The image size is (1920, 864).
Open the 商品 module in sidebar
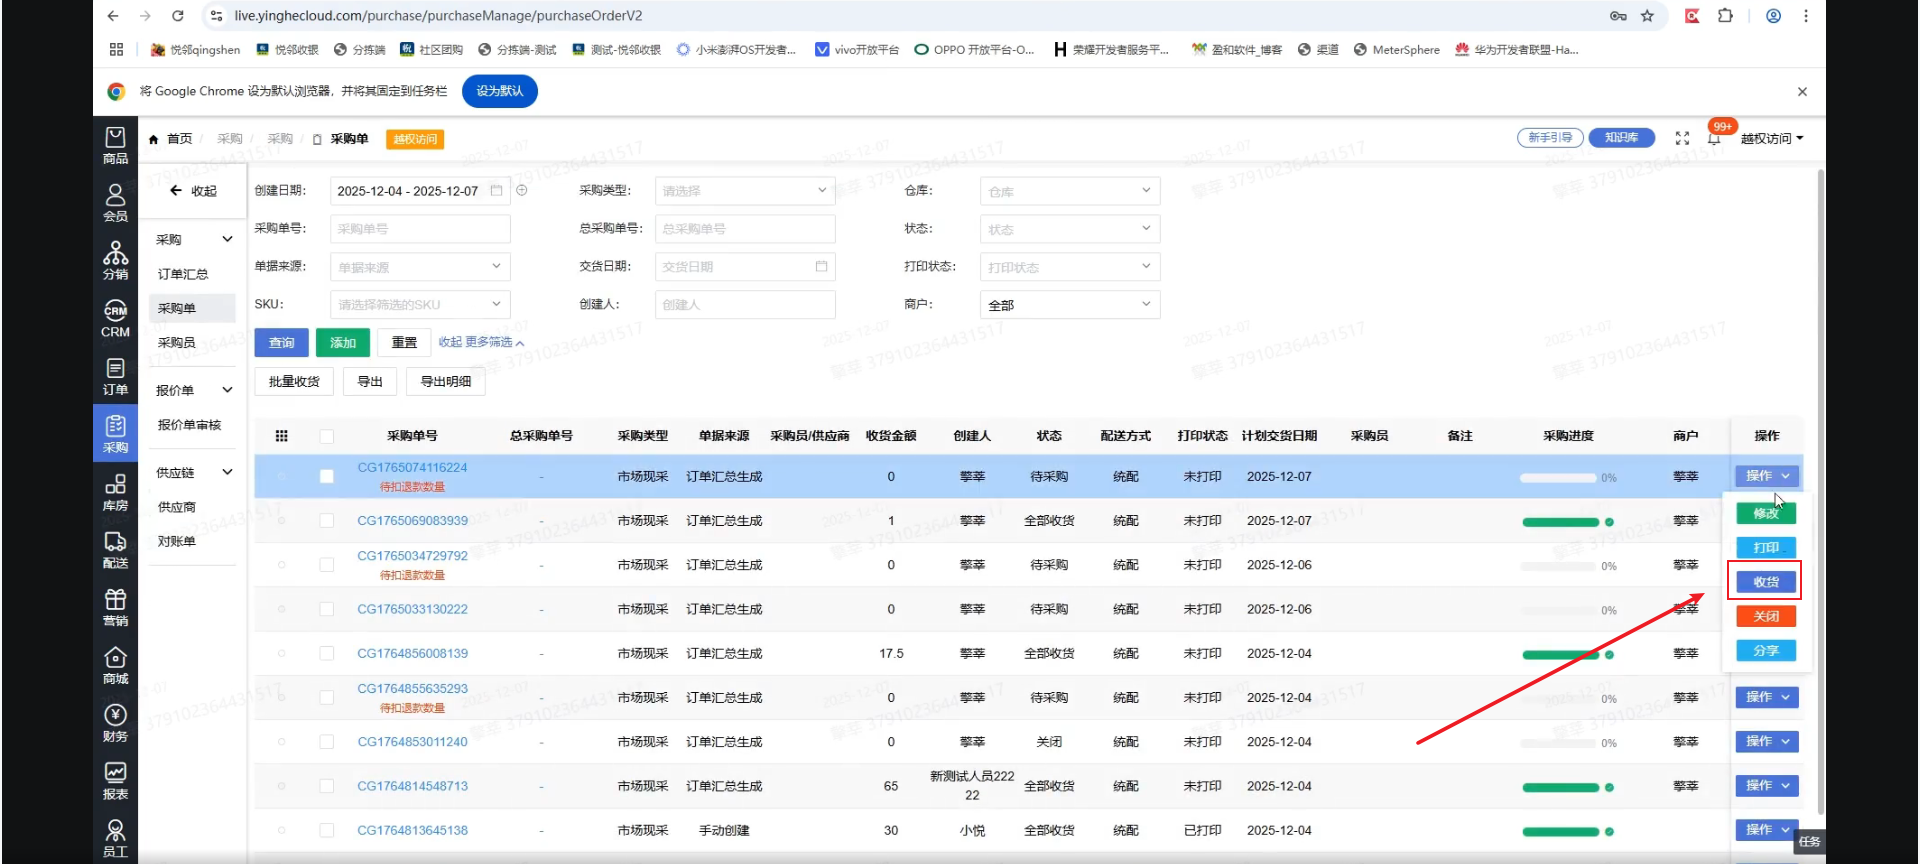(115, 145)
